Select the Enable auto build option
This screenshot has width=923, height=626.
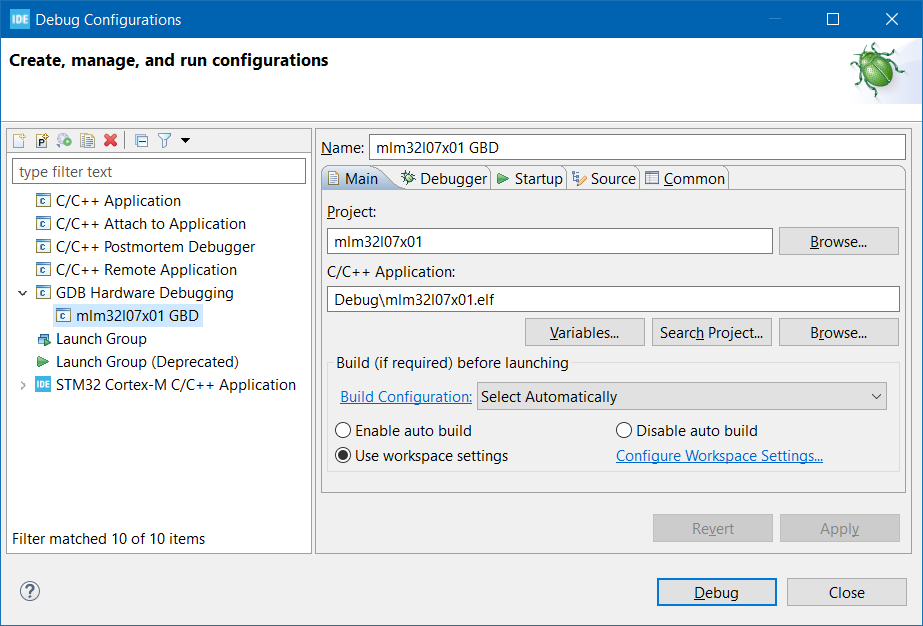pyautogui.click(x=343, y=431)
